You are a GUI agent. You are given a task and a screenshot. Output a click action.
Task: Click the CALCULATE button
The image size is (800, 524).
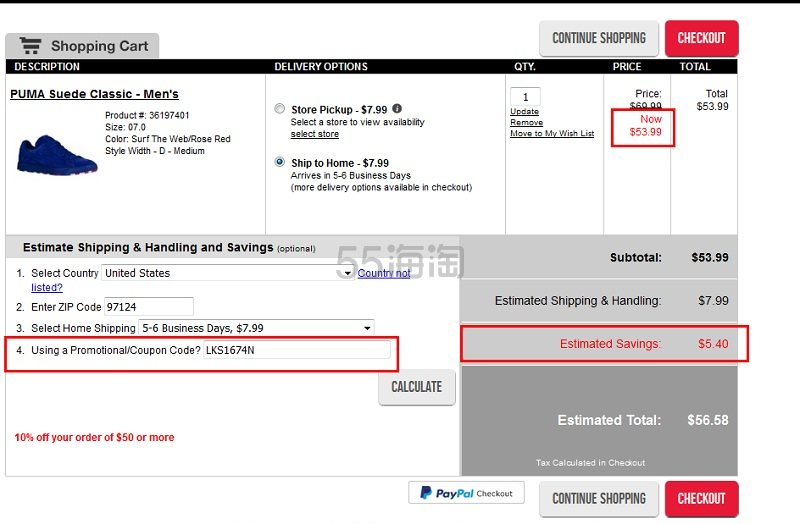click(417, 387)
